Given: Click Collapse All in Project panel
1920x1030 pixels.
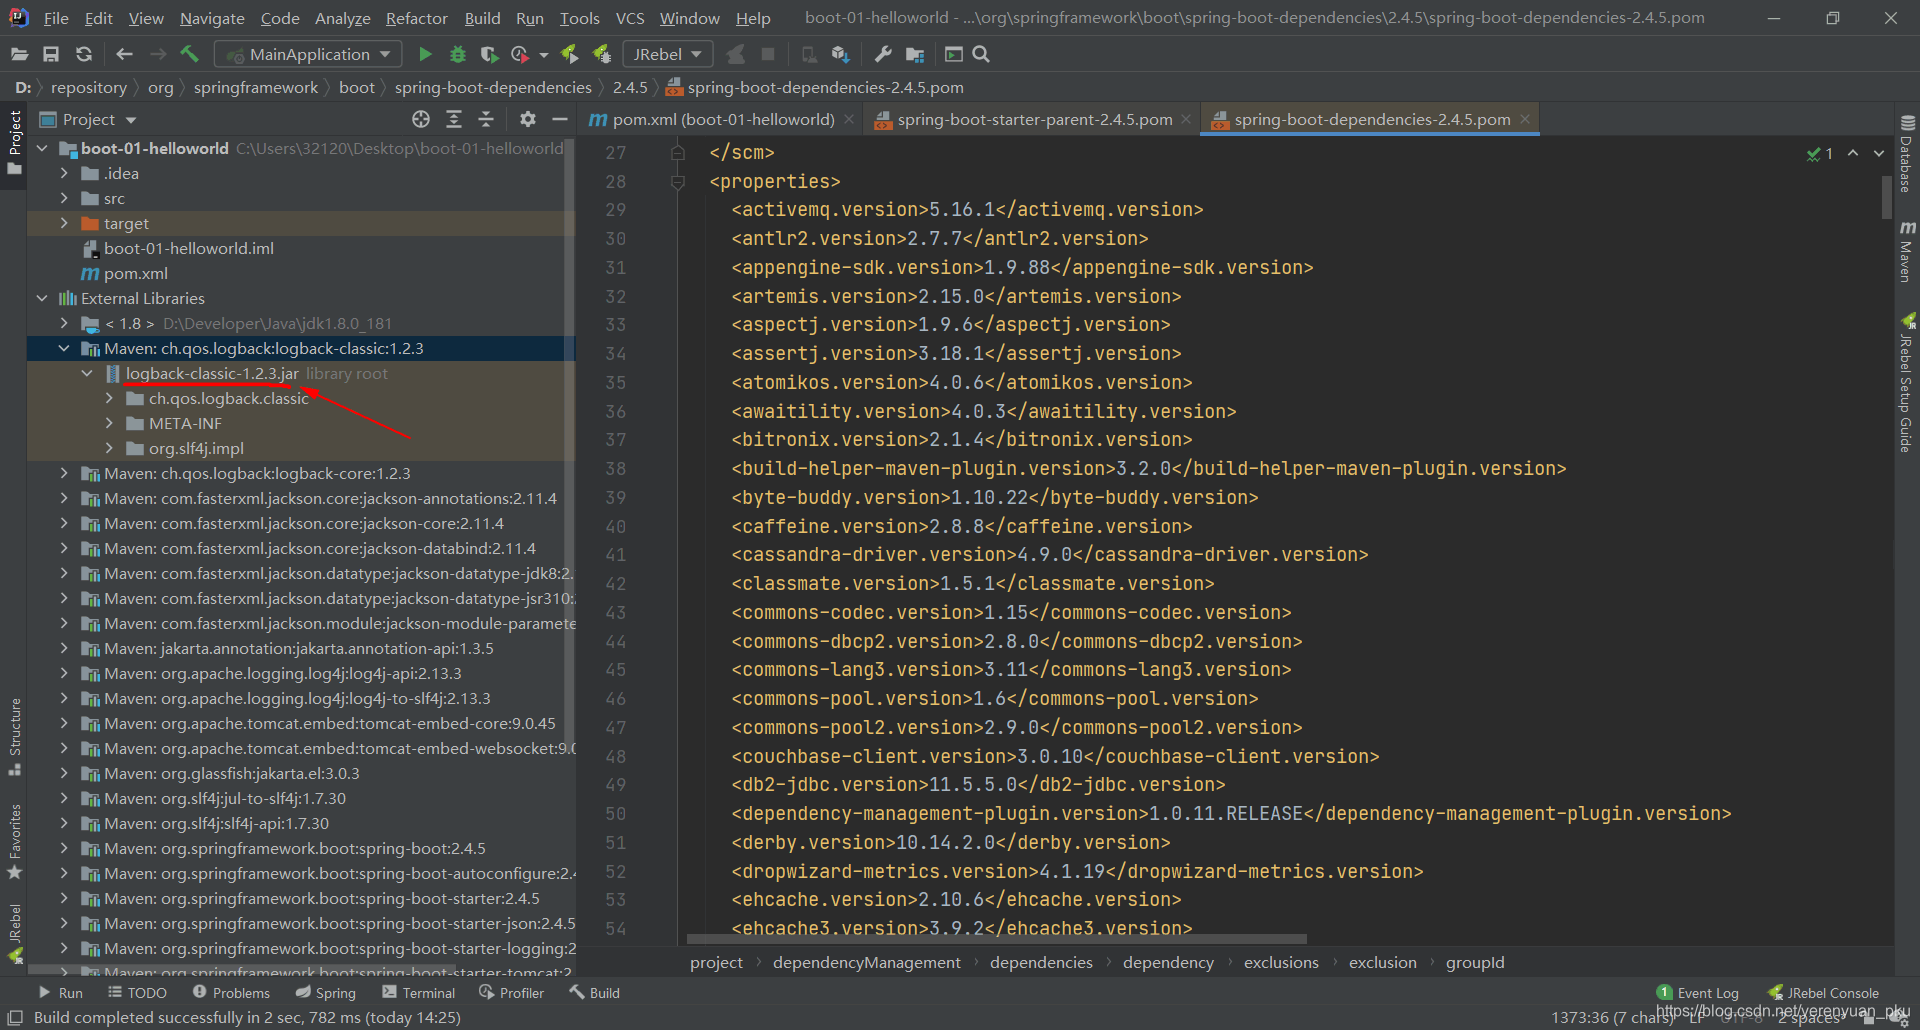Looking at the screenshot, I should [486, 119].
